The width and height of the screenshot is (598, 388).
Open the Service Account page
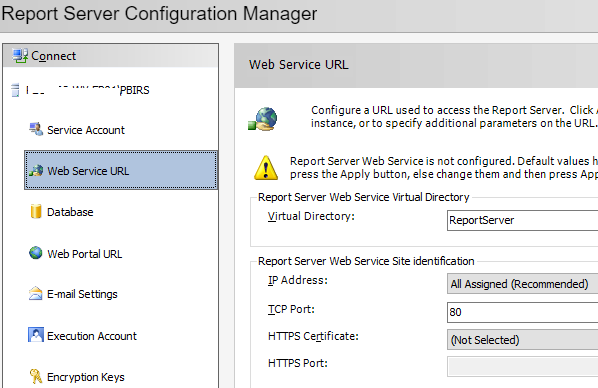tap(86, 130)
